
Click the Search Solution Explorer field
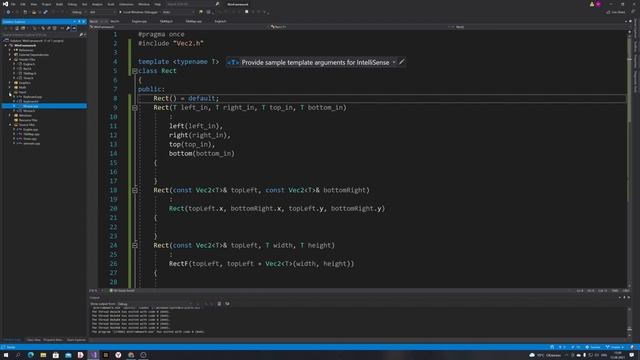[41, 35]
